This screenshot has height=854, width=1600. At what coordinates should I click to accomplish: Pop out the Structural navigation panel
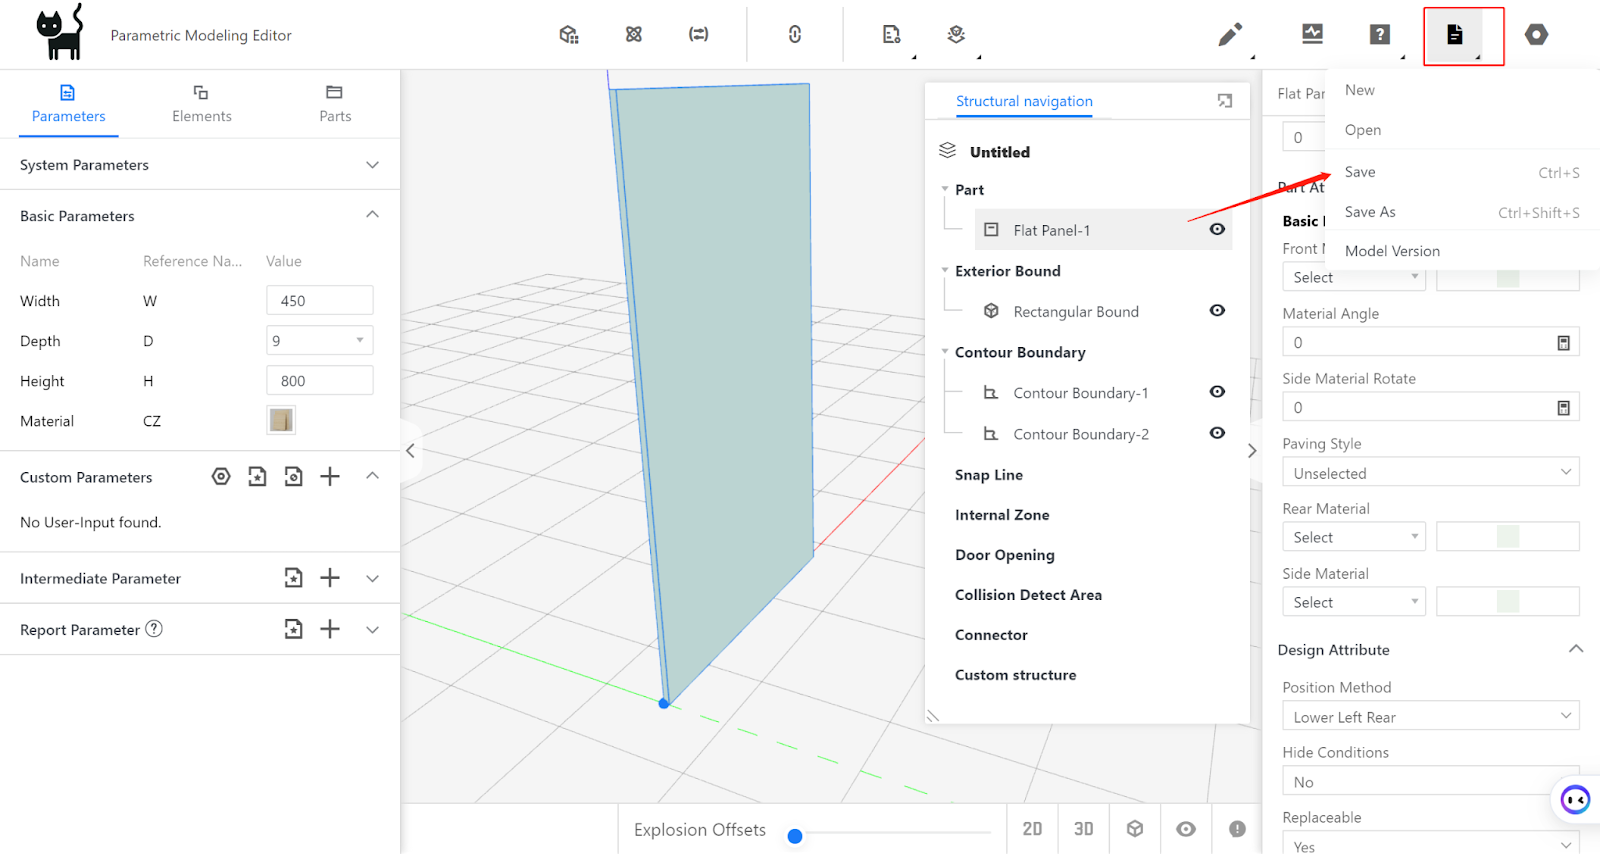click(x=1225, y=101)
